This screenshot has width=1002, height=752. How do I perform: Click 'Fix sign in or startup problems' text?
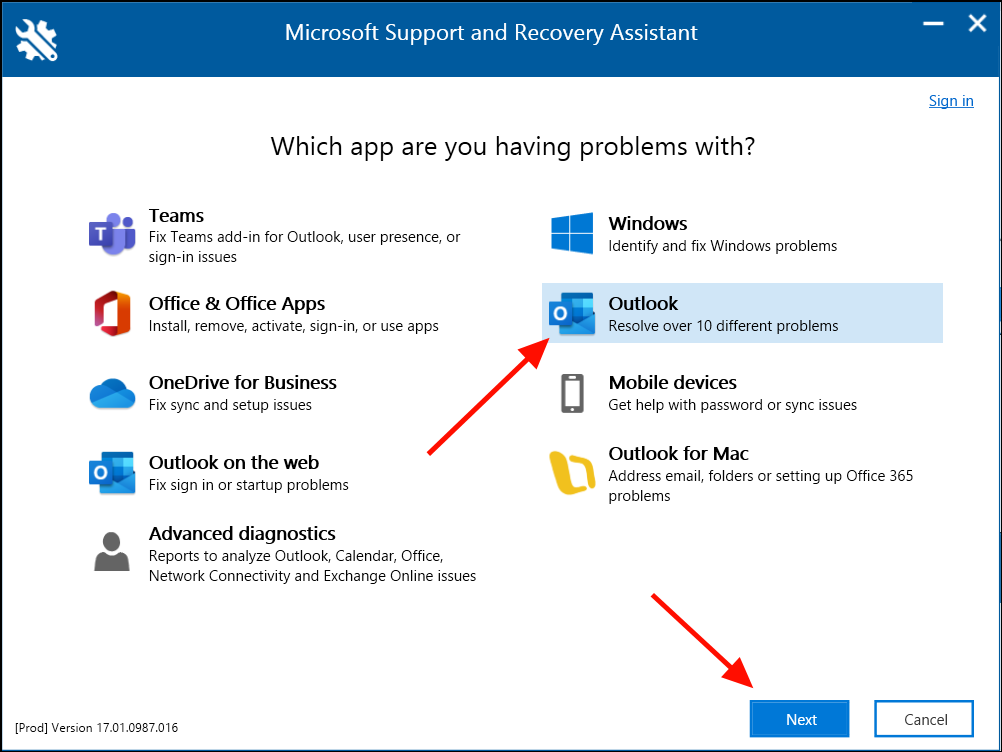click(249, 485)
